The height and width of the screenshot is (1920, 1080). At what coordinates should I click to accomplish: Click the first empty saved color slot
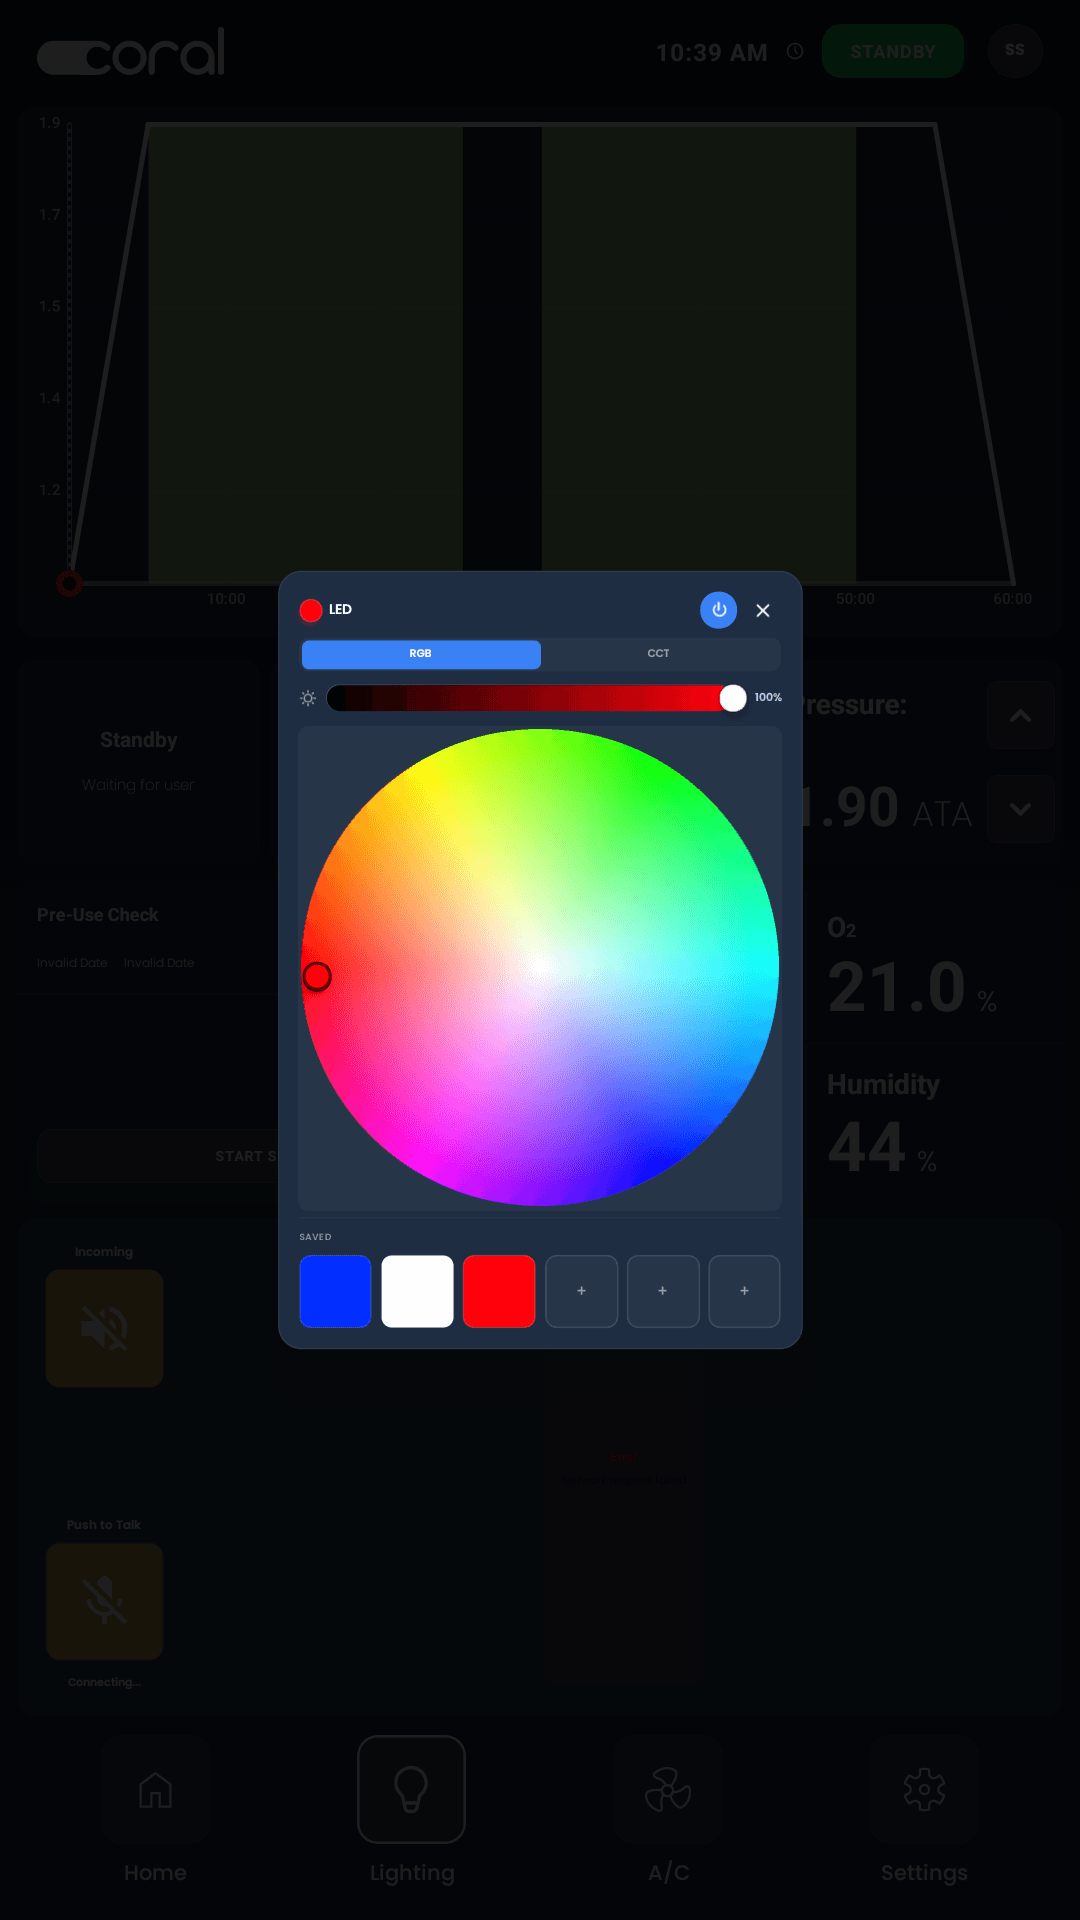point(581,1291)
